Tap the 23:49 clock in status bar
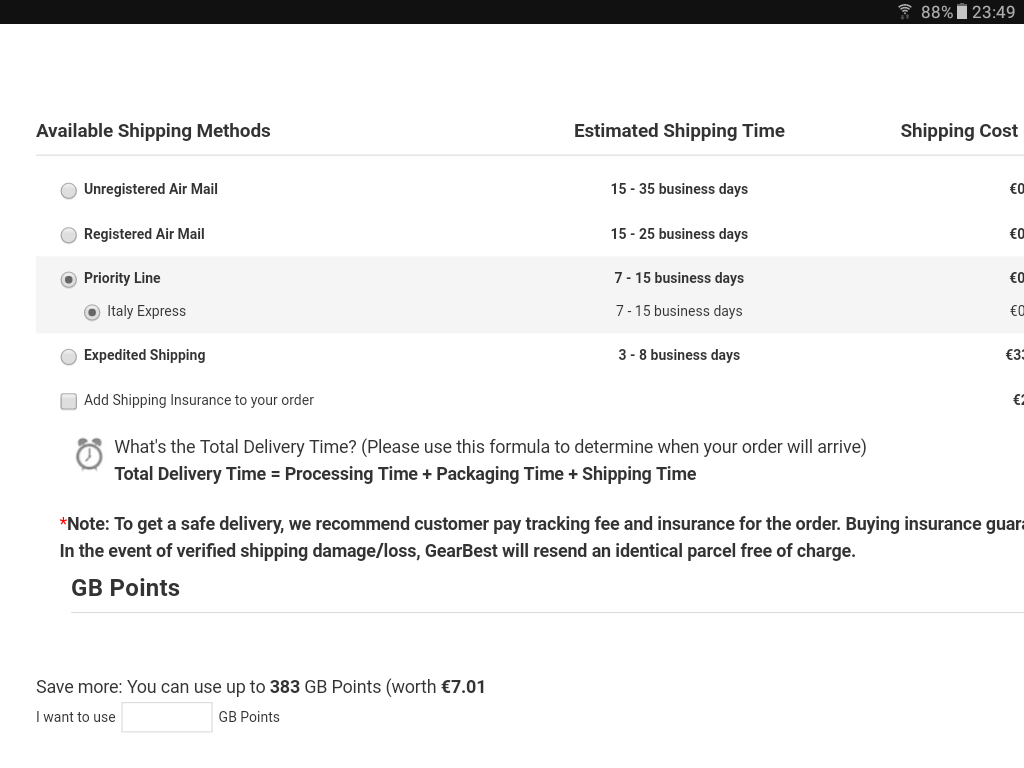Image resolution: width=1024 pixels, height=768 pixels. pyautogui.click(x=993, y=12)
